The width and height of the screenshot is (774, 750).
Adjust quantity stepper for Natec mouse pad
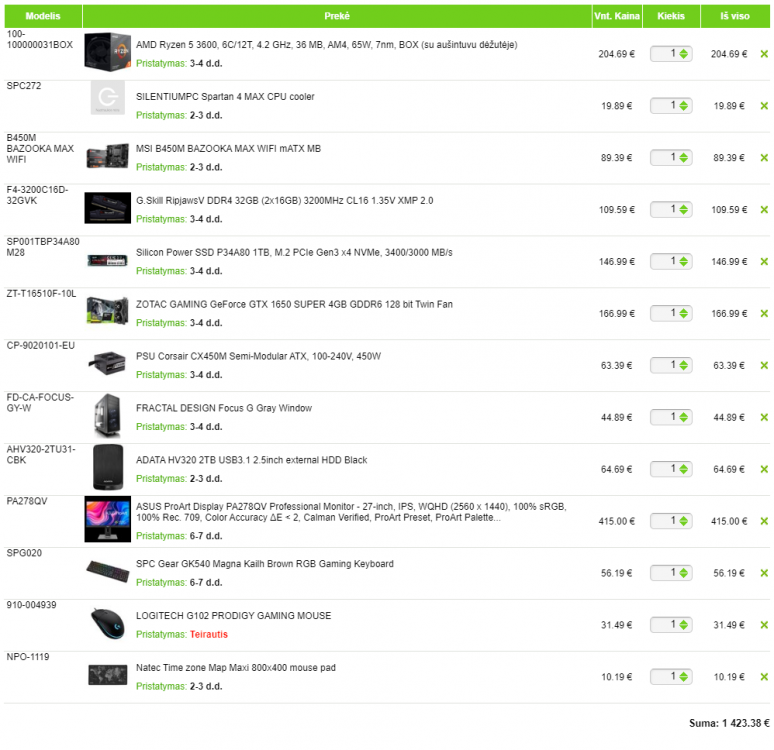click(x=683, y=676)
